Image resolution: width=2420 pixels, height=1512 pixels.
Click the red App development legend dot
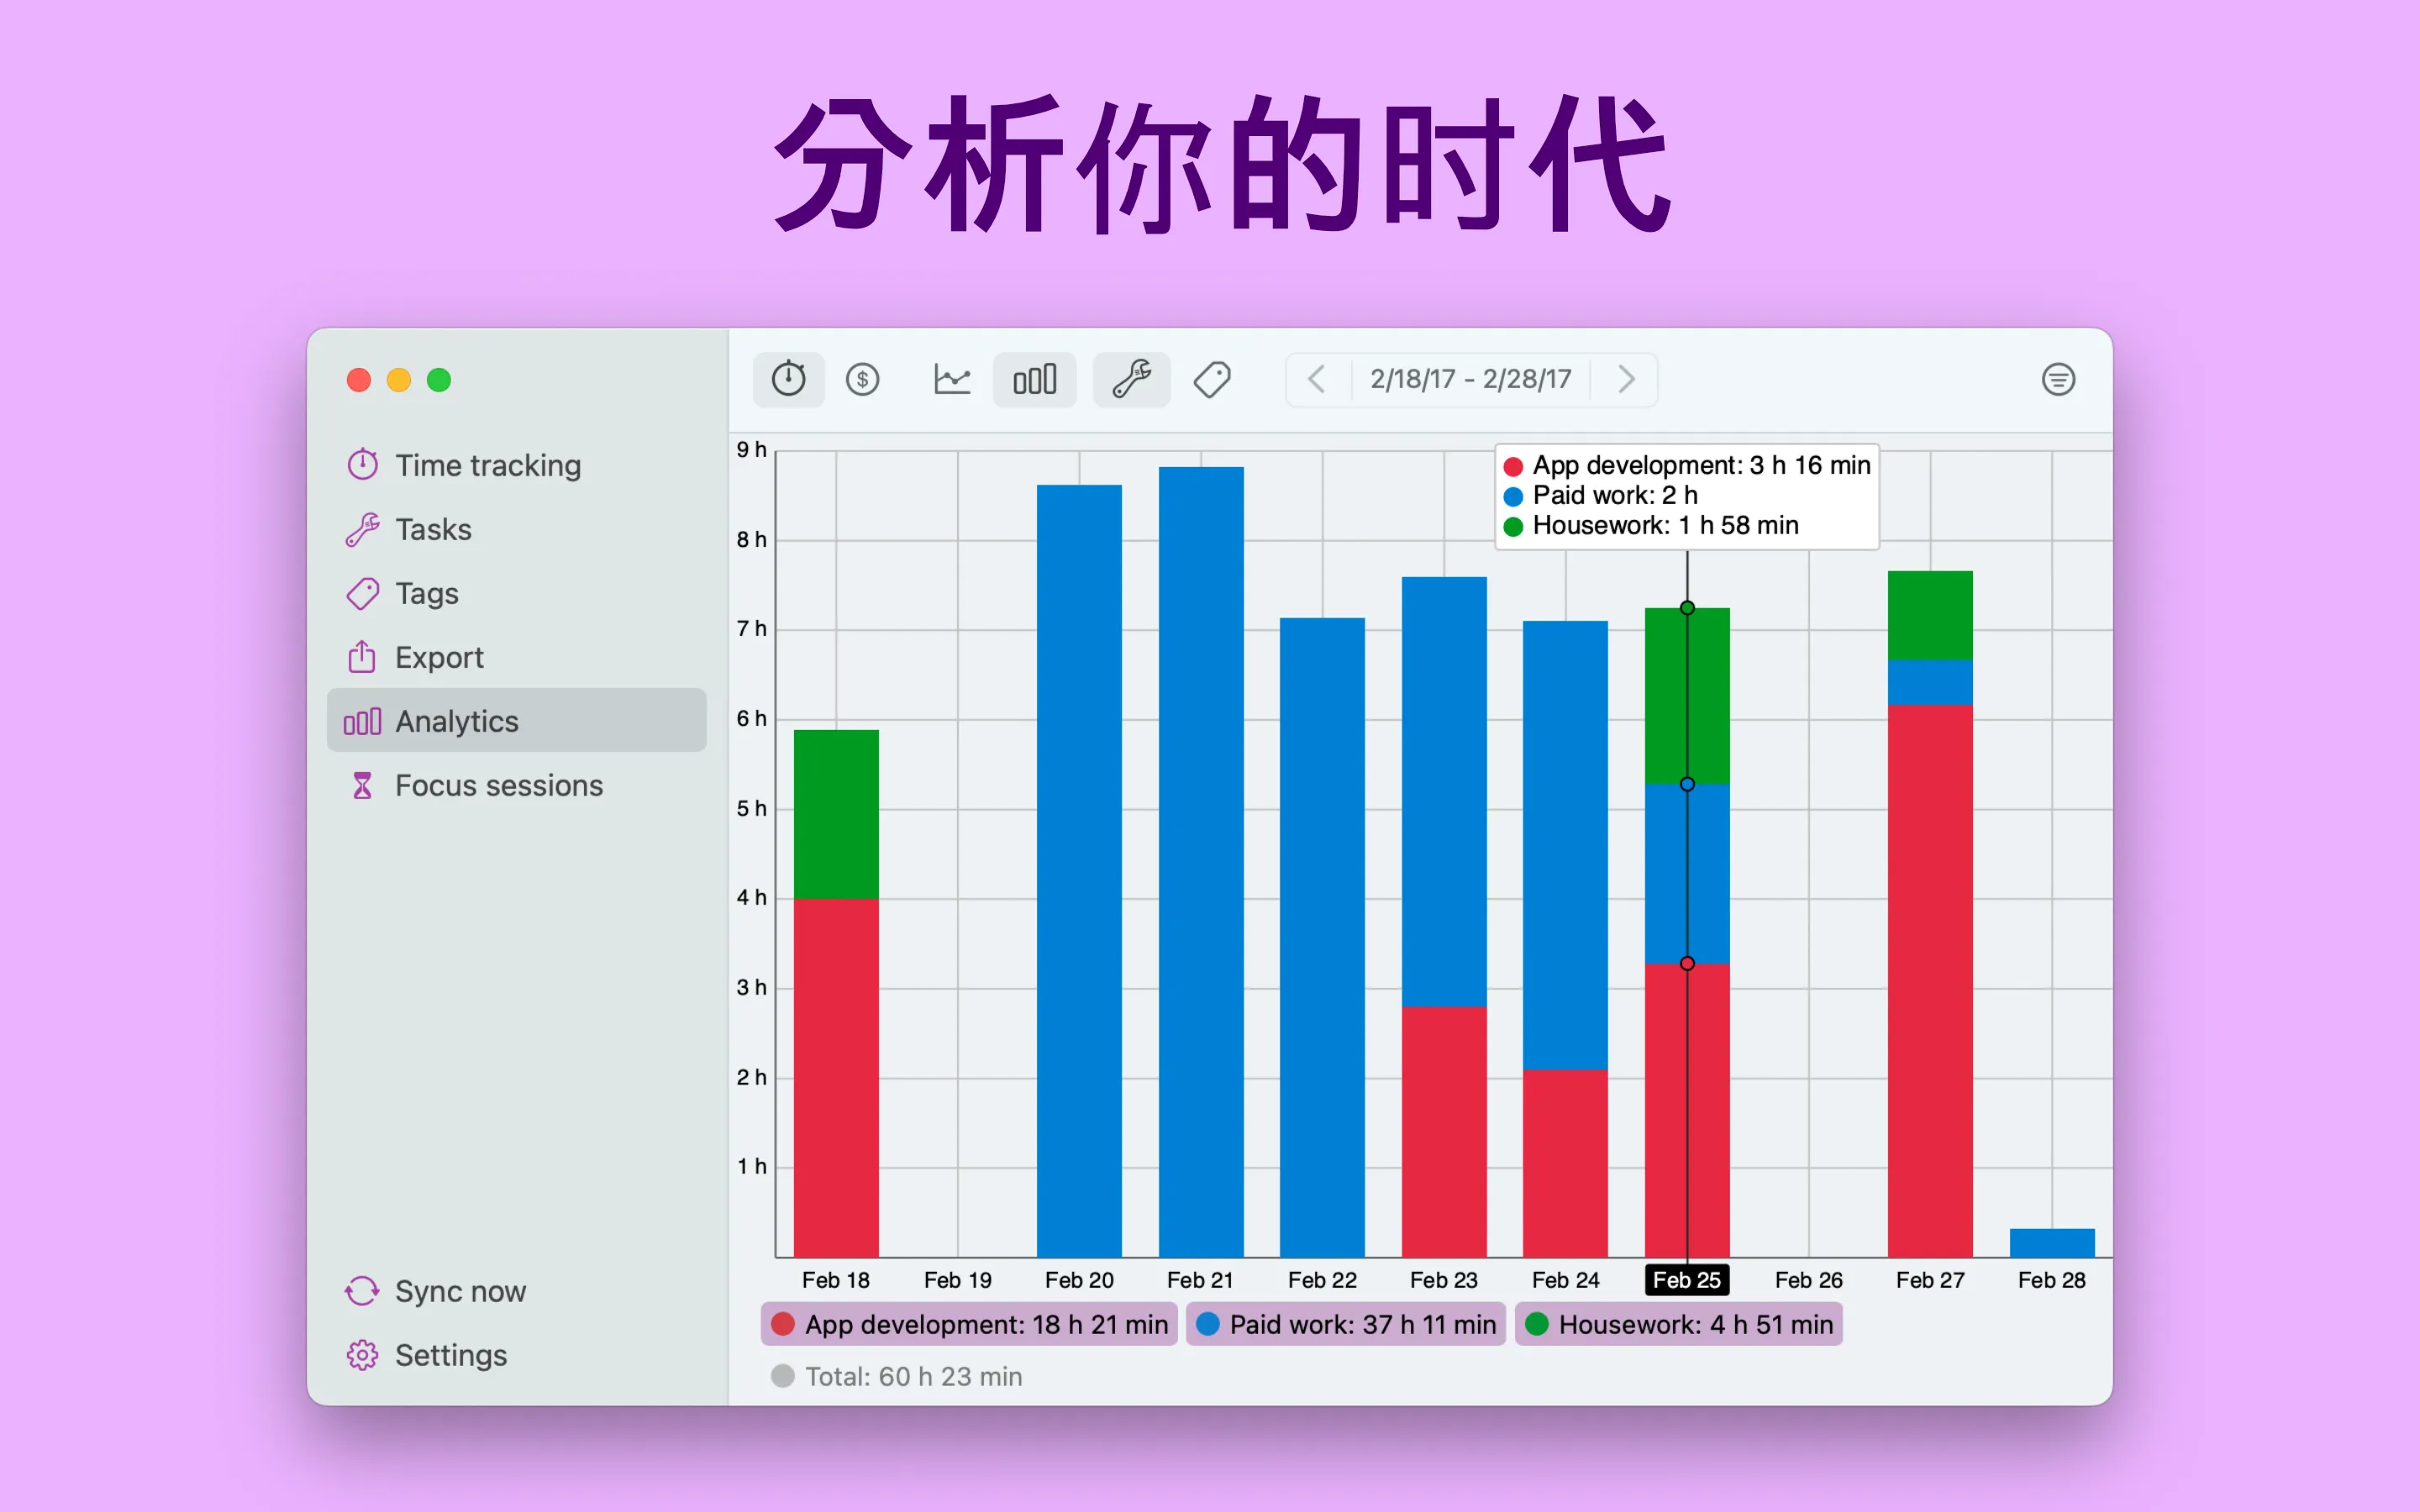pyautogui.click(x=783, y=1324)
